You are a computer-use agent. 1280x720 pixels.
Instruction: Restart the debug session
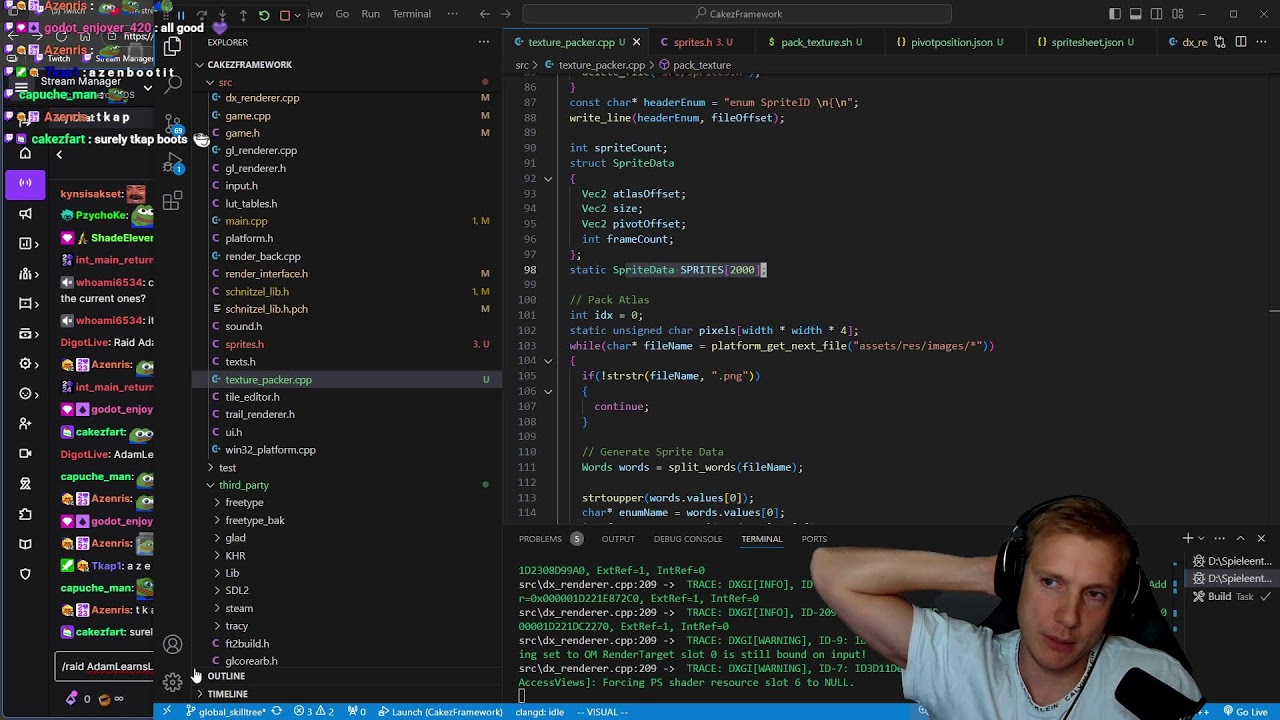point(264,15)
